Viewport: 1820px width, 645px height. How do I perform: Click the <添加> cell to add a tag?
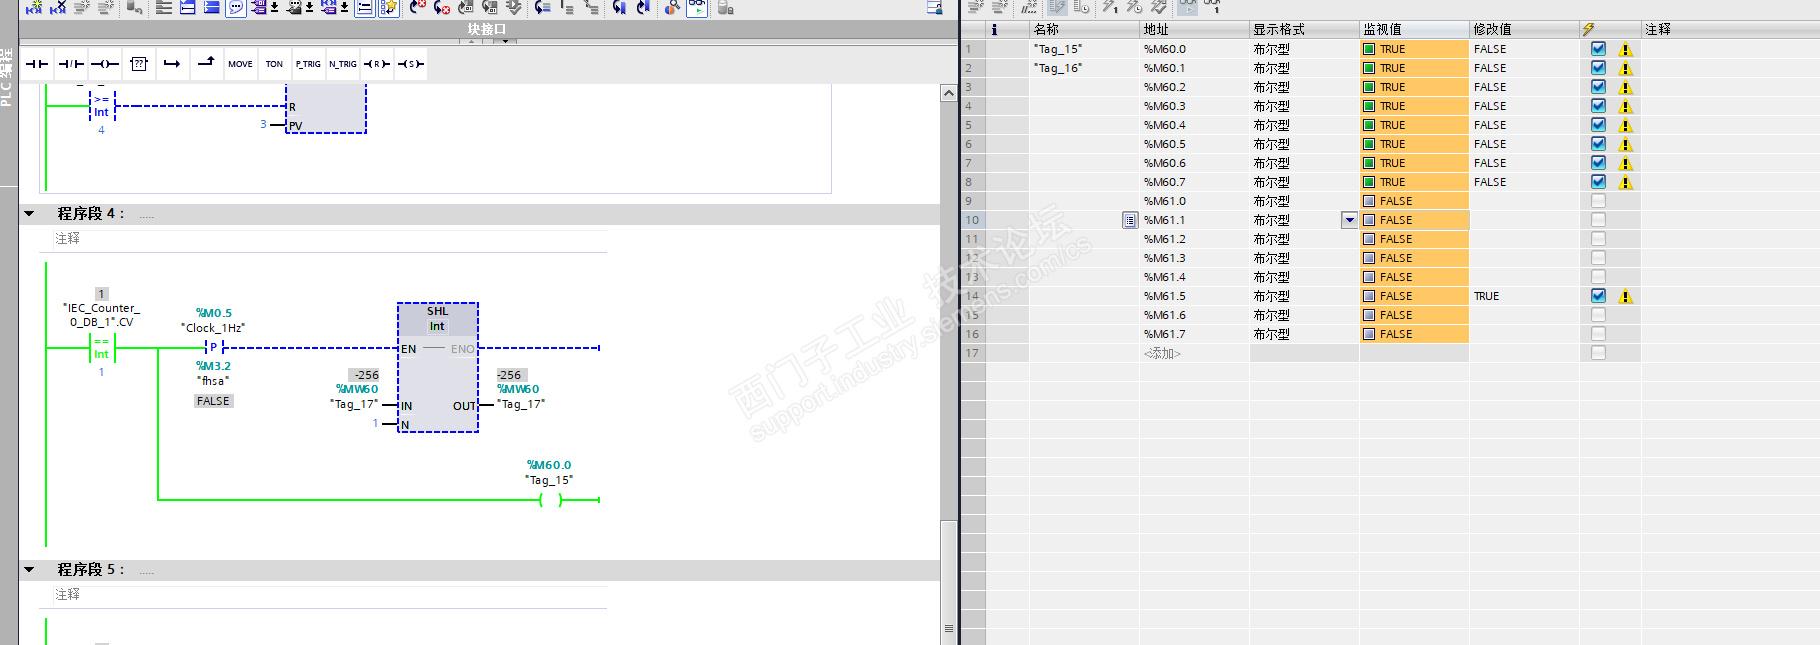(1194, 353)
